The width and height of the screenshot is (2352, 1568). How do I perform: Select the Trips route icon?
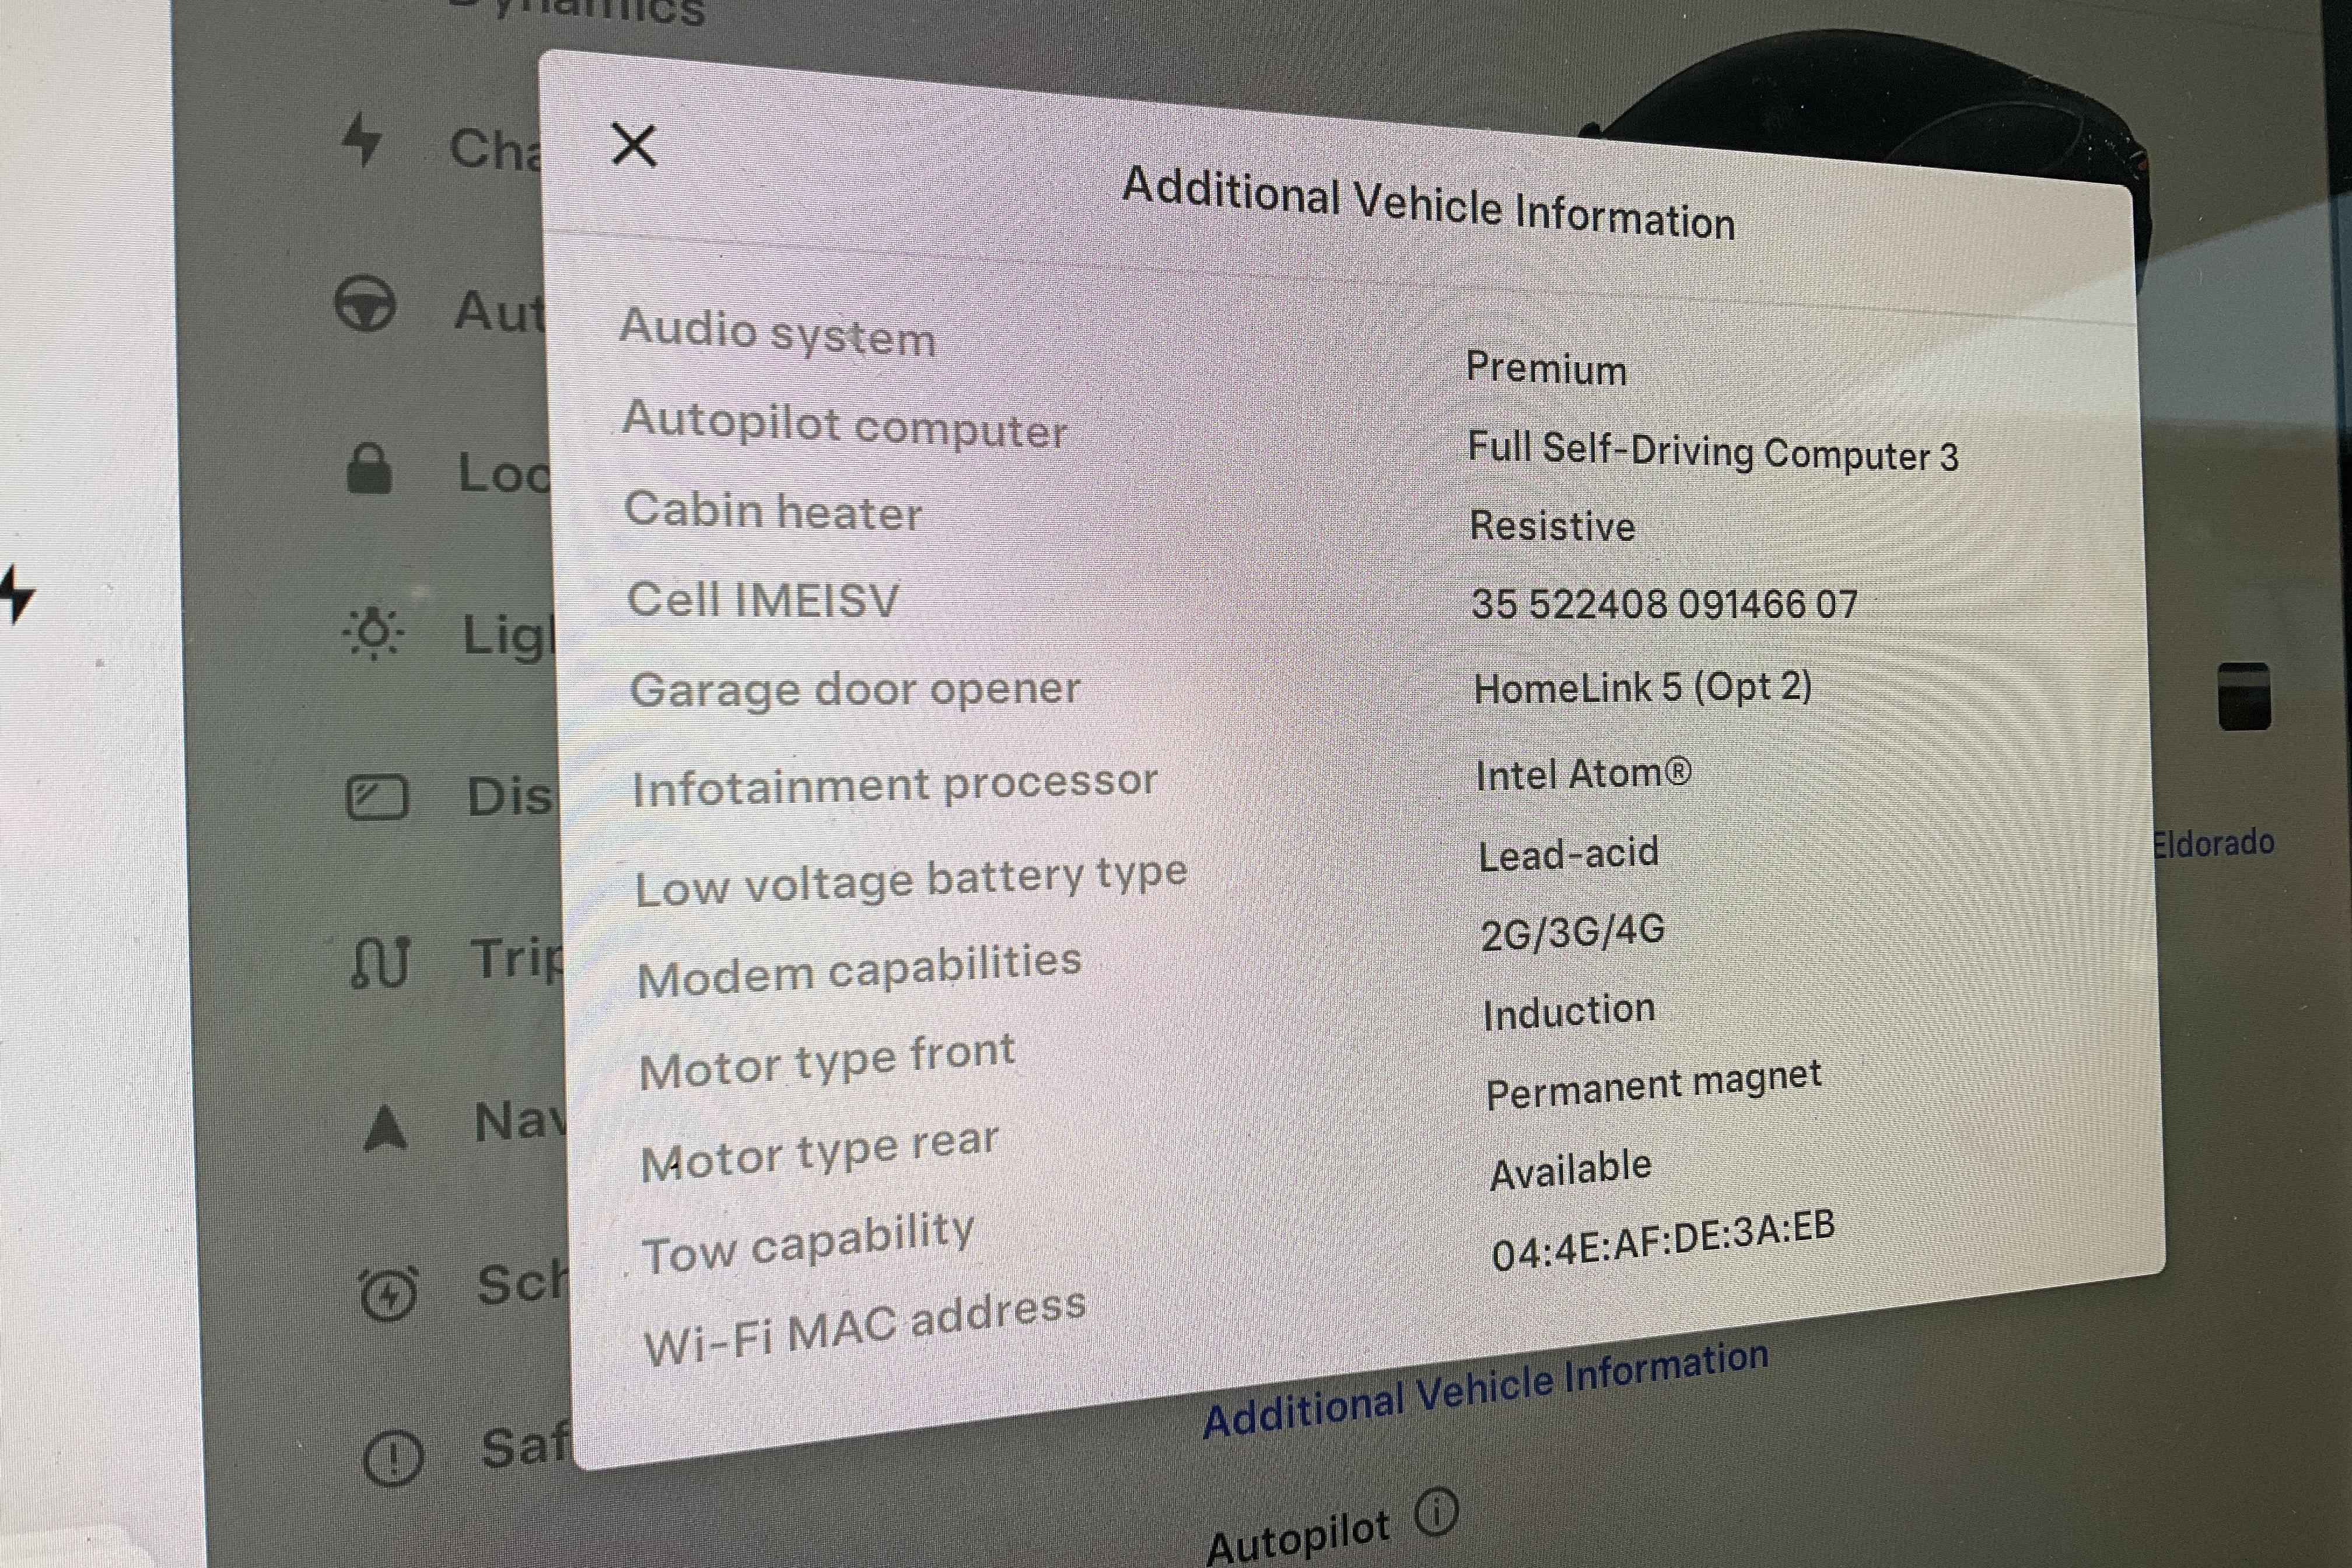click(380, 962)
